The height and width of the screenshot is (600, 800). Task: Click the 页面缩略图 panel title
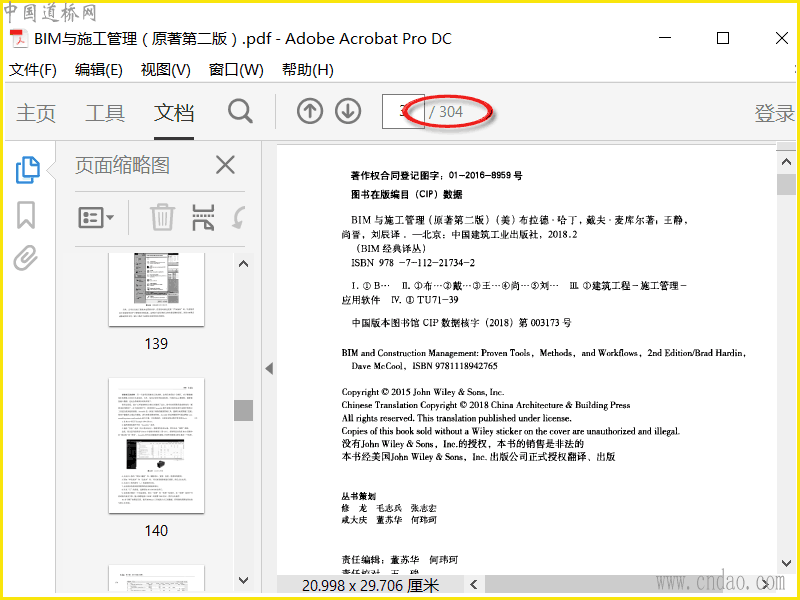click(122, 165)
